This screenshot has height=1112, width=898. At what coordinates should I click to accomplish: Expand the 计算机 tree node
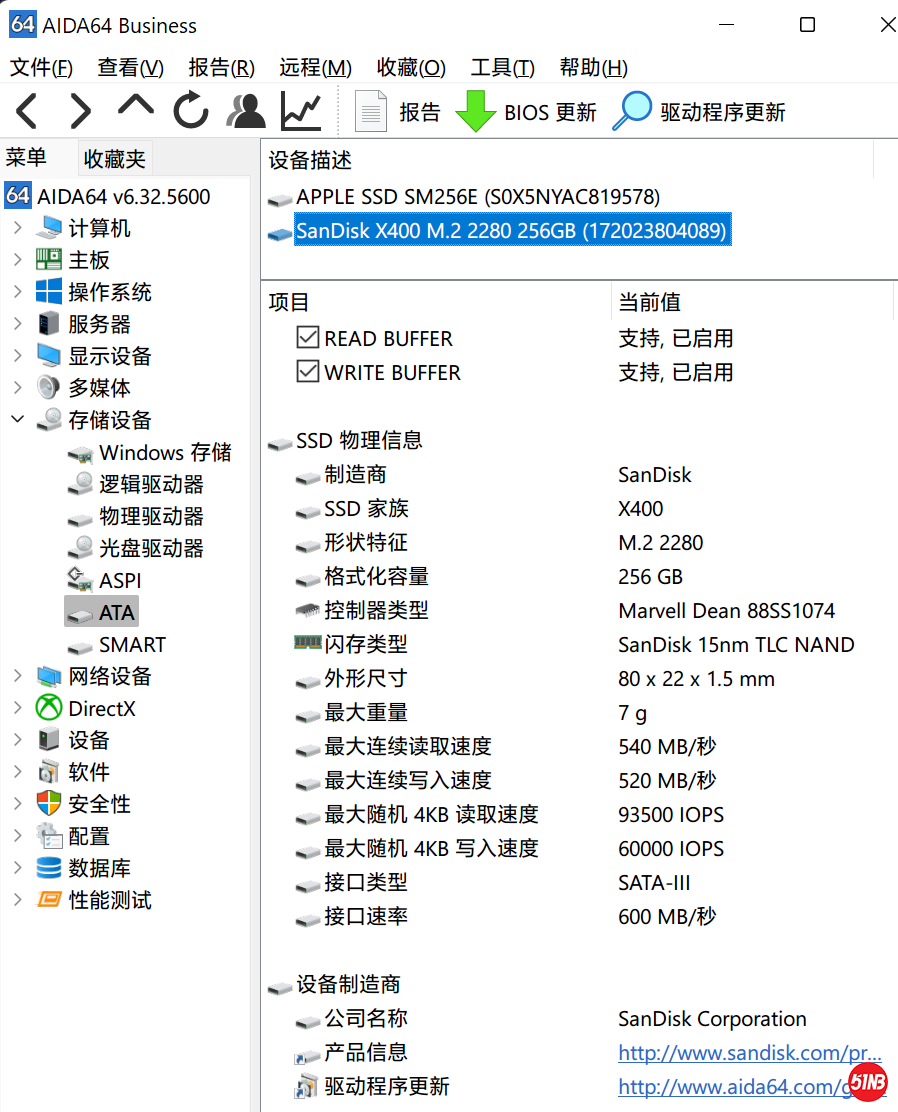pos(18,228)
